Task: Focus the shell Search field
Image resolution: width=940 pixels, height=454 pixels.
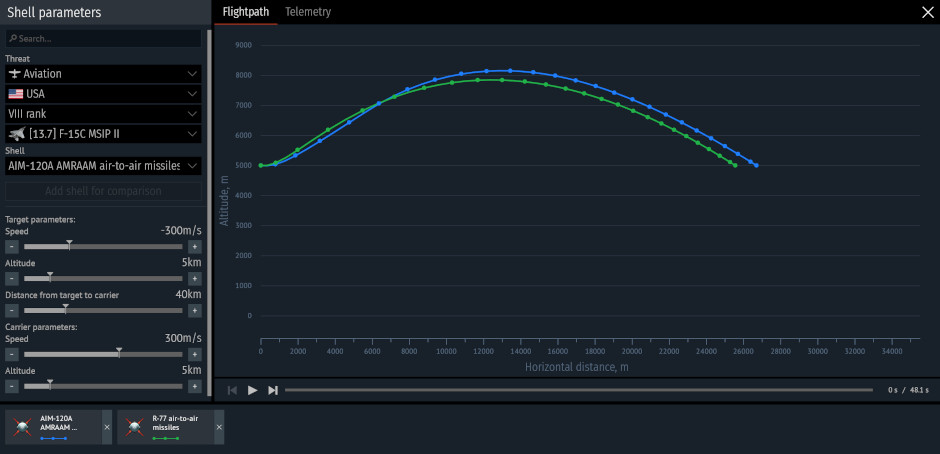Action: click(x=103, y=38)
